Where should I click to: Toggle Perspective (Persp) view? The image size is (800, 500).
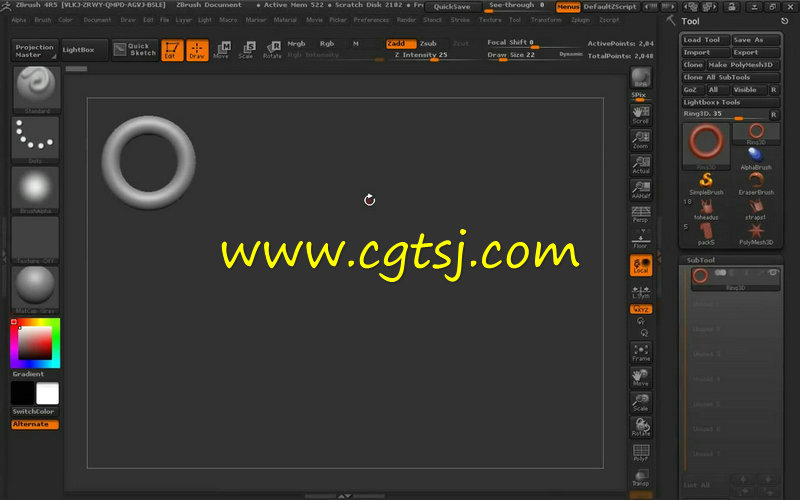(x=641, y=214)
